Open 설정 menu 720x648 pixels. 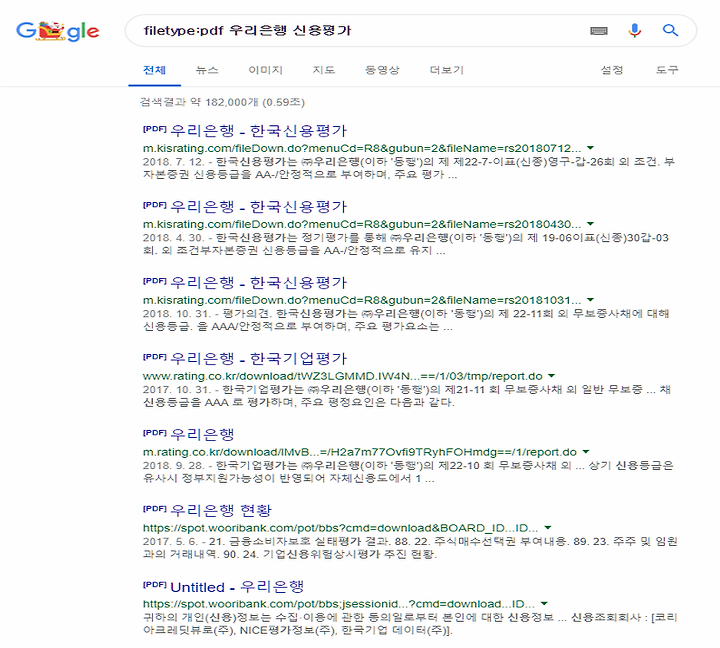tap(612, 70)
